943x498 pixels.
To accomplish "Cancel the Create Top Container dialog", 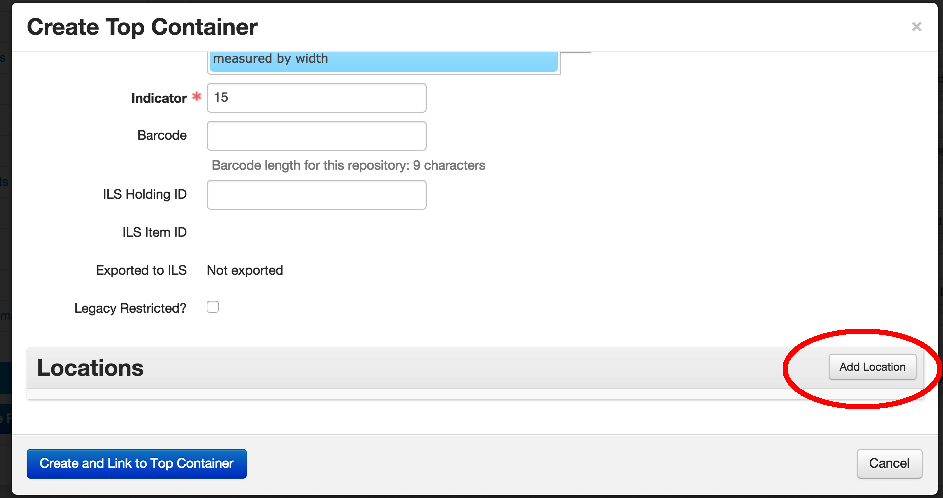I will click(889, 464).
